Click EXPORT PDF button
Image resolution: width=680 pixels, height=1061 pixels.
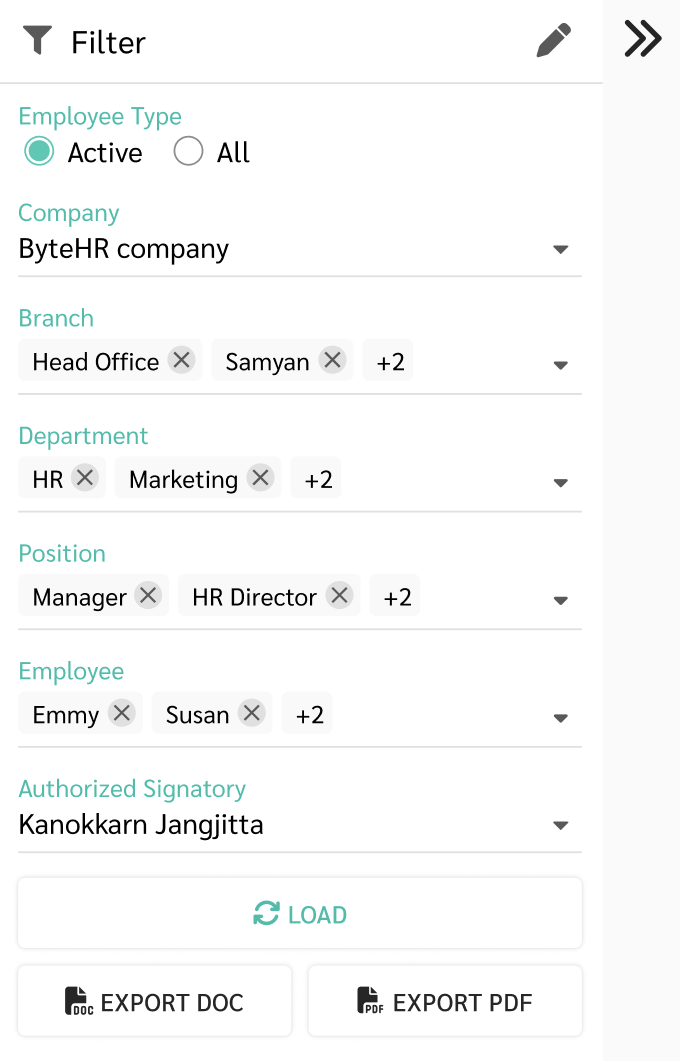point(444,1001)
